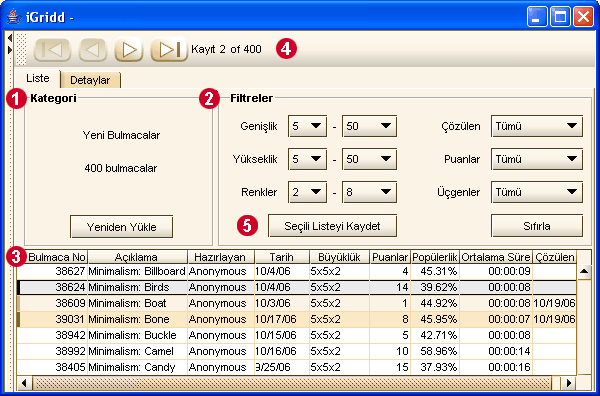The width and height of the screenshot is (600, 396).
Task: Click horizontal scrollbar left arrow
Action: pos(24,383)
